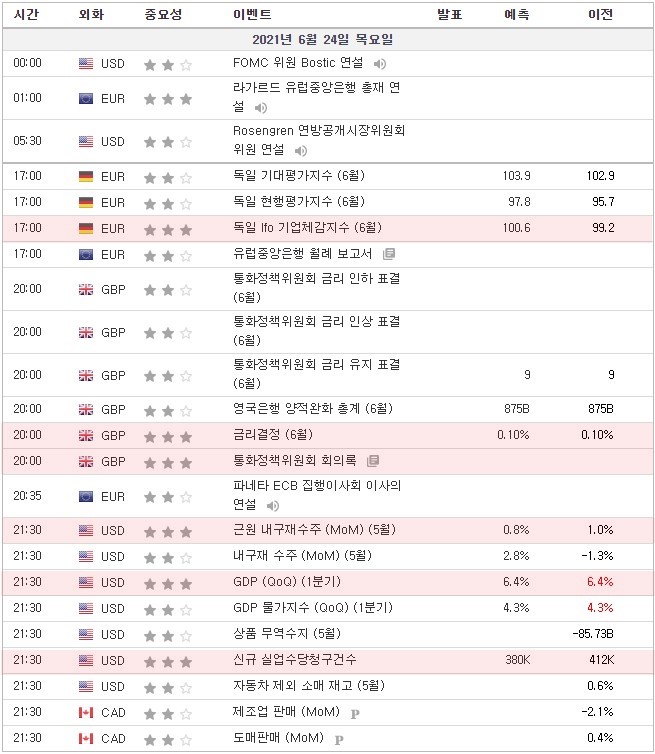Open the 독일 Ifo 기업체감지수 (6월) event
655x754 pixels.
(306, 228)
